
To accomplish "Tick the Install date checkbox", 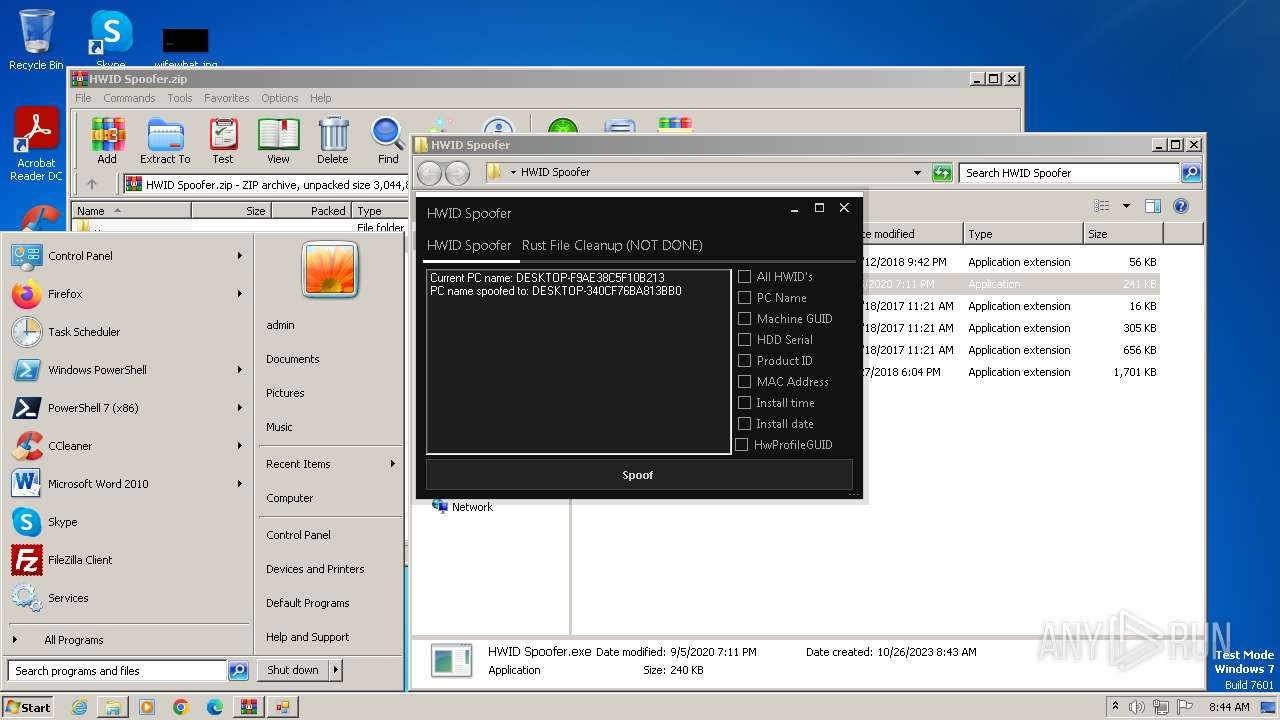I will [744, 424].
